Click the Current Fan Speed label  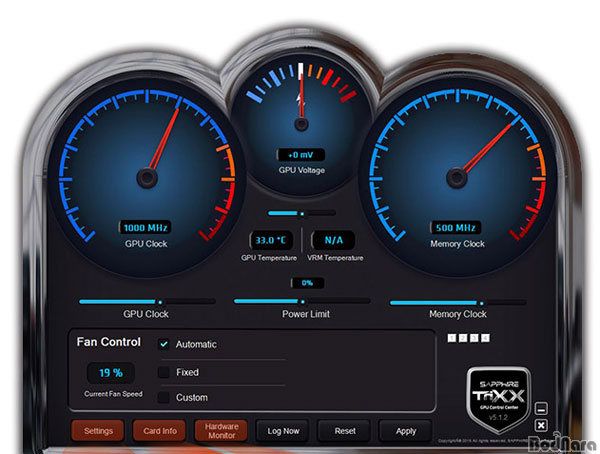click(113, 394)
